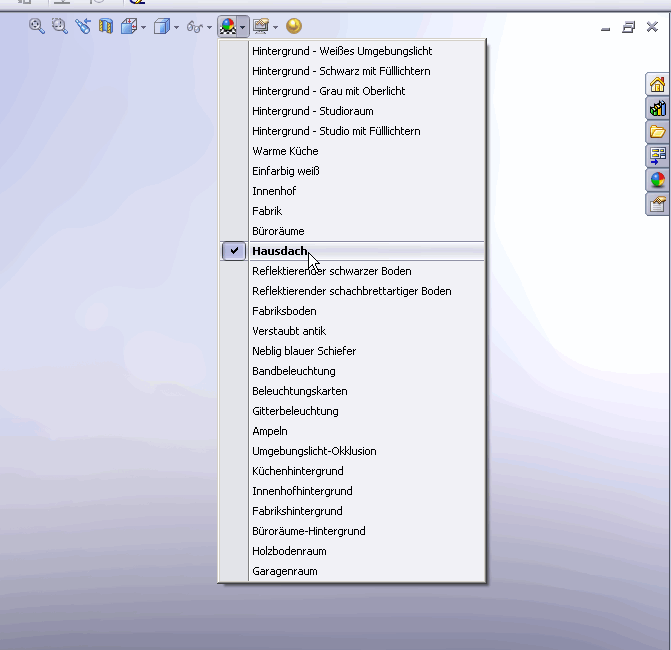This screenshot has width=671, height=650.
Task: Select the Fabrik scene entry
Action: pos(352,211)
